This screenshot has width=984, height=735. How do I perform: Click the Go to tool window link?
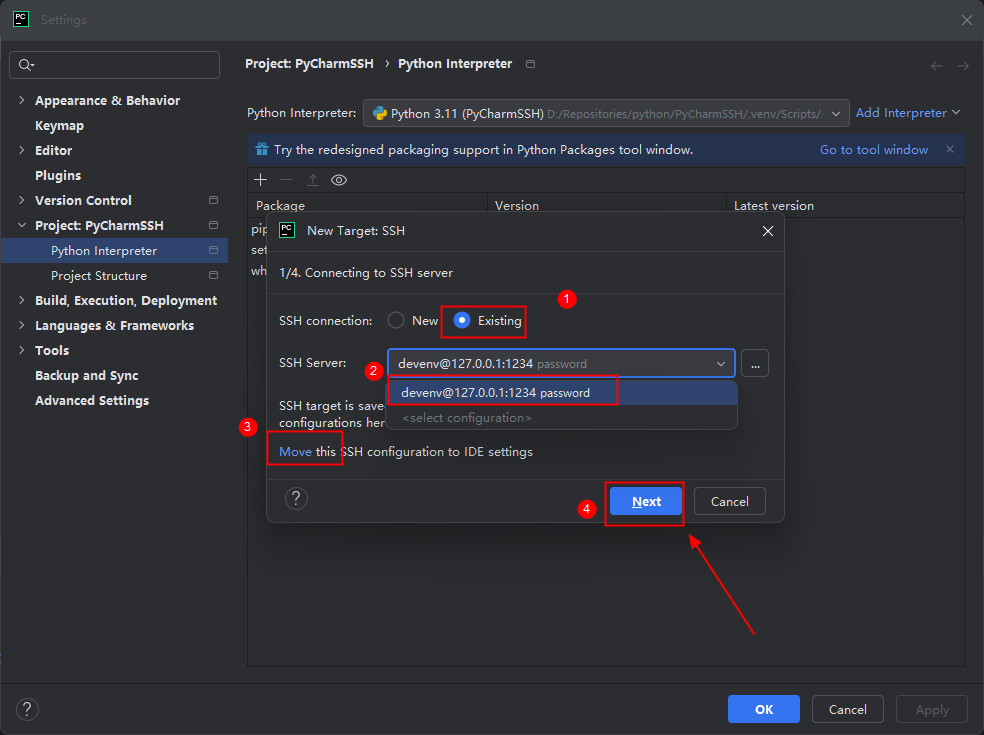tap(874, 149)
